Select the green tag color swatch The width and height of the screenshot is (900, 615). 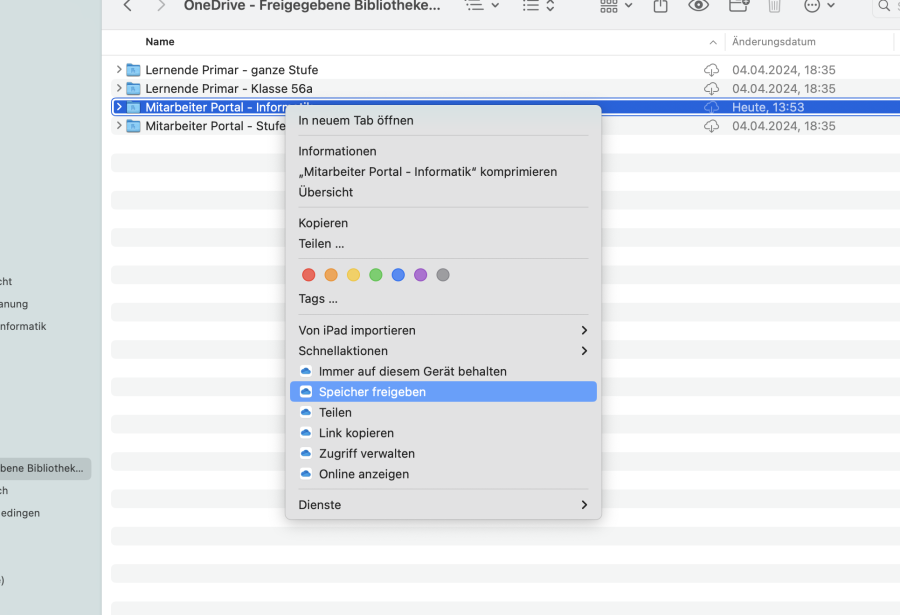click(x=375, y=274)
